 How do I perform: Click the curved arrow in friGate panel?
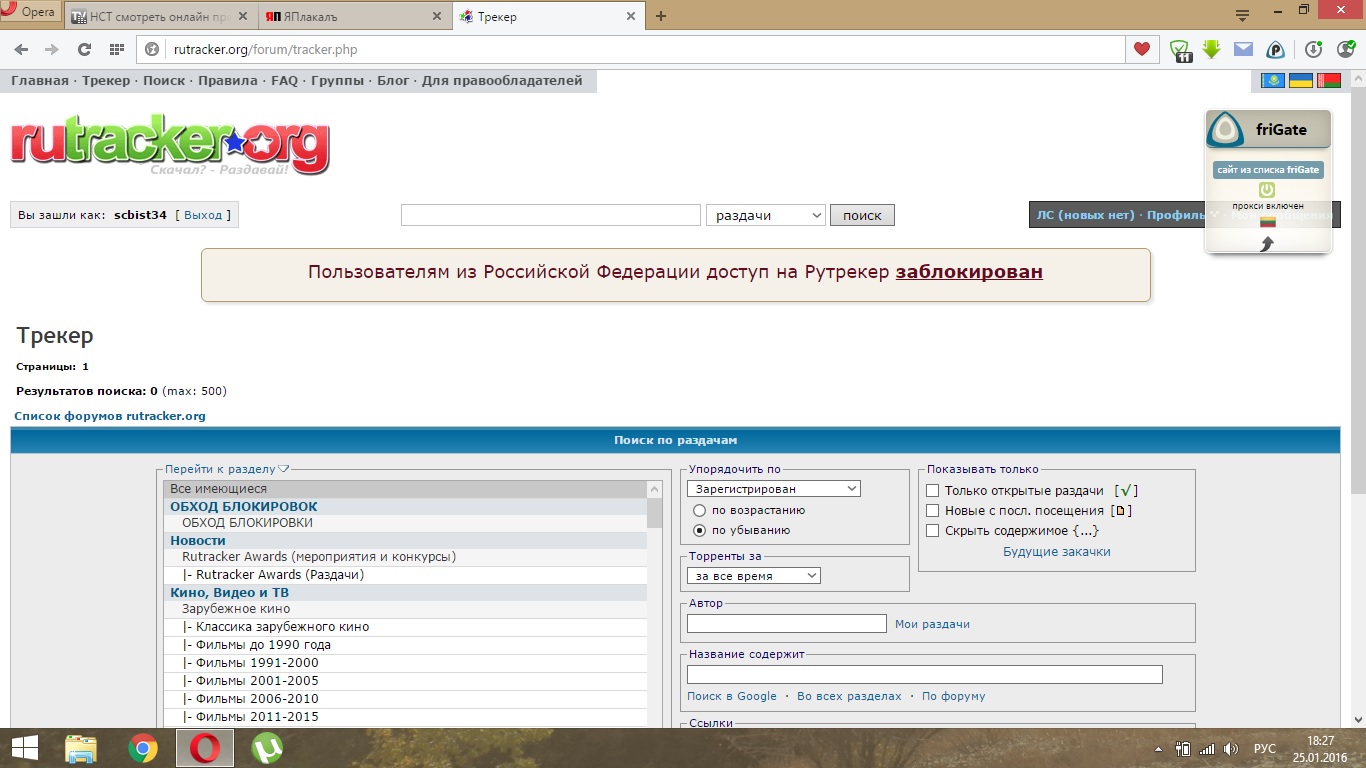(x=1267, y=243)
